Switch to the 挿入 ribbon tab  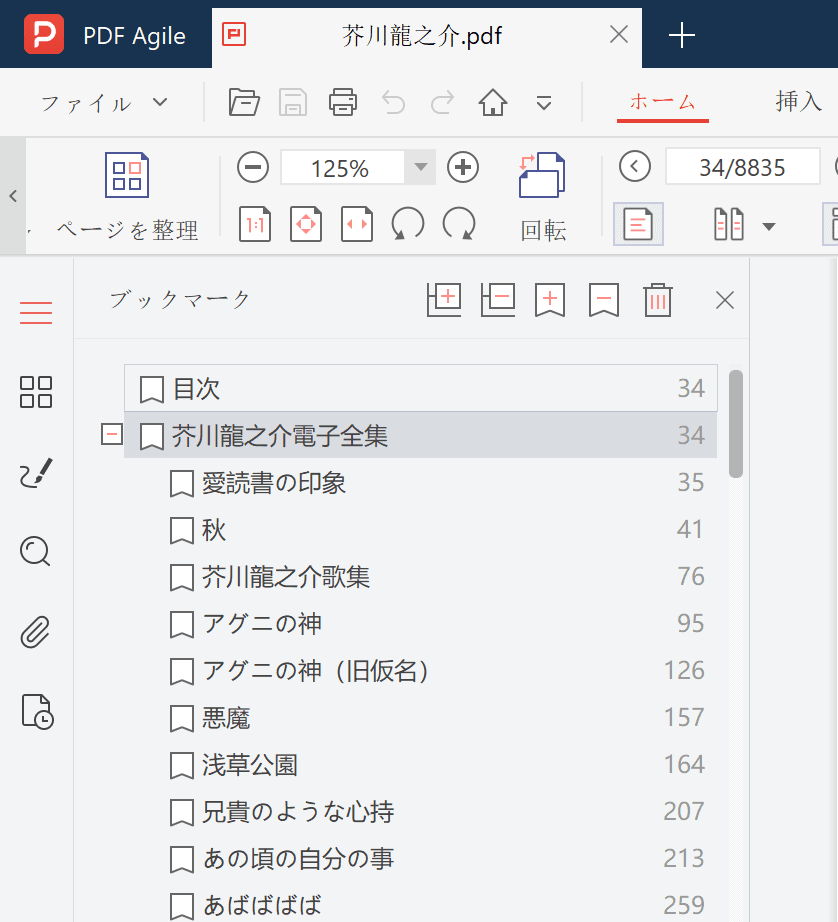click(799, 101)
